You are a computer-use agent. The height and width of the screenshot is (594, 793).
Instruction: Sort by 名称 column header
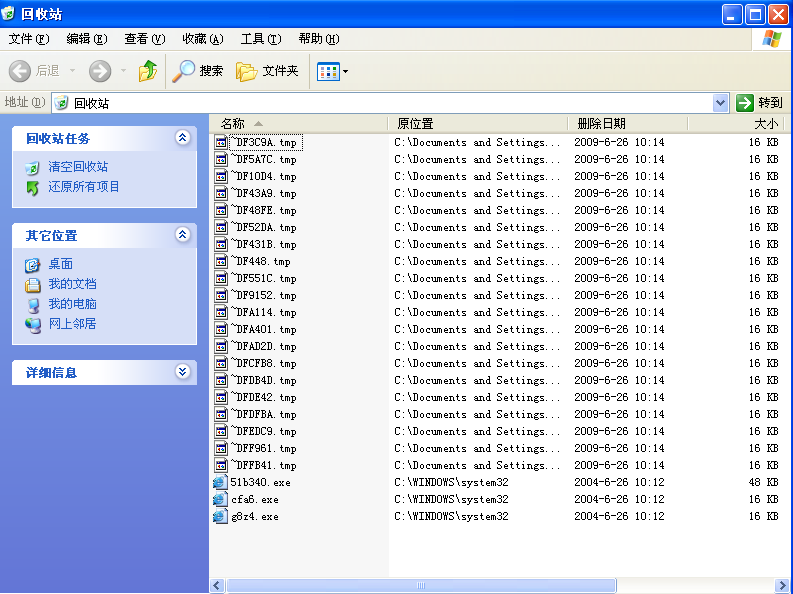[298, 124]
